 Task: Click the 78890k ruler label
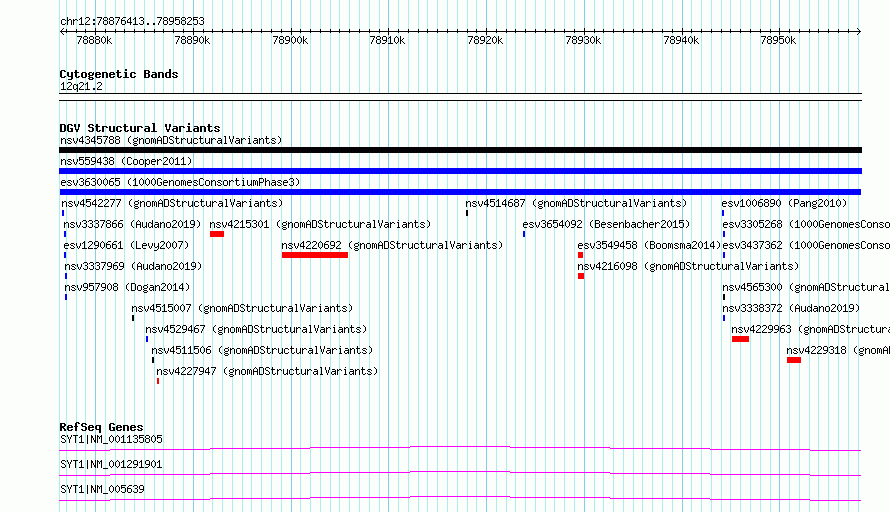[192, 40]
